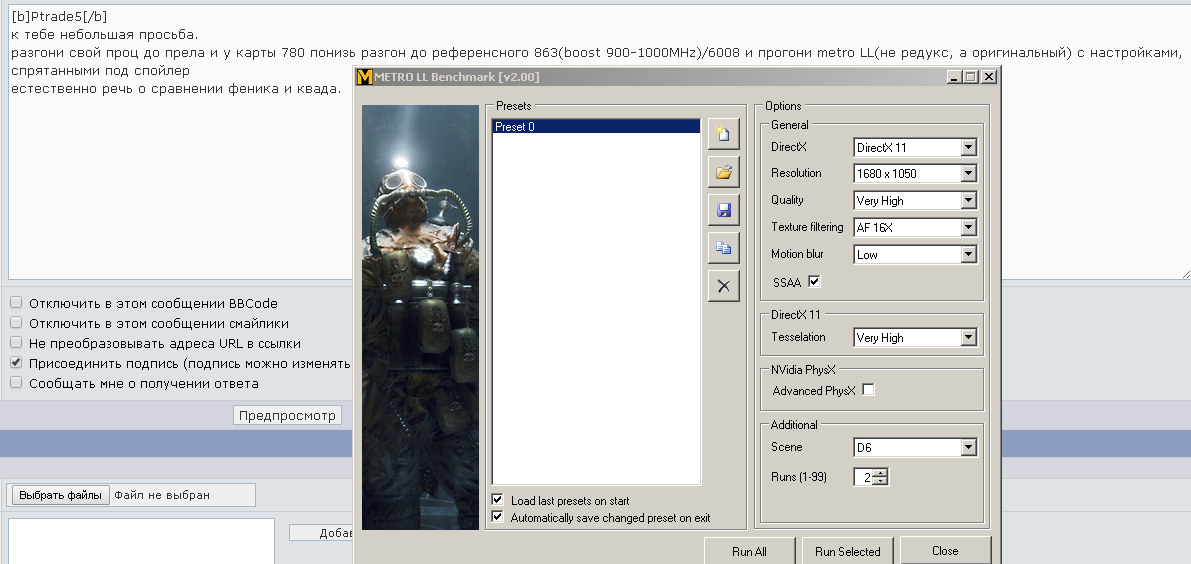
Task: Duplicate the preset with the copy icon
Action: (x=723, y=247)
